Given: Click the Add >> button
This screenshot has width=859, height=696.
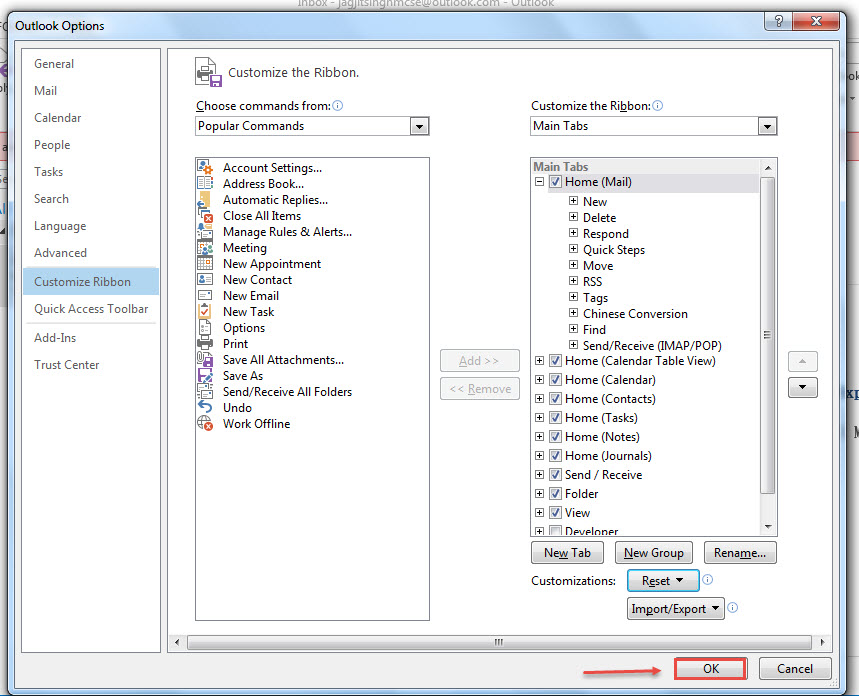Looking at the screenshot, I should pyautogui.click(x=479, y=361).
